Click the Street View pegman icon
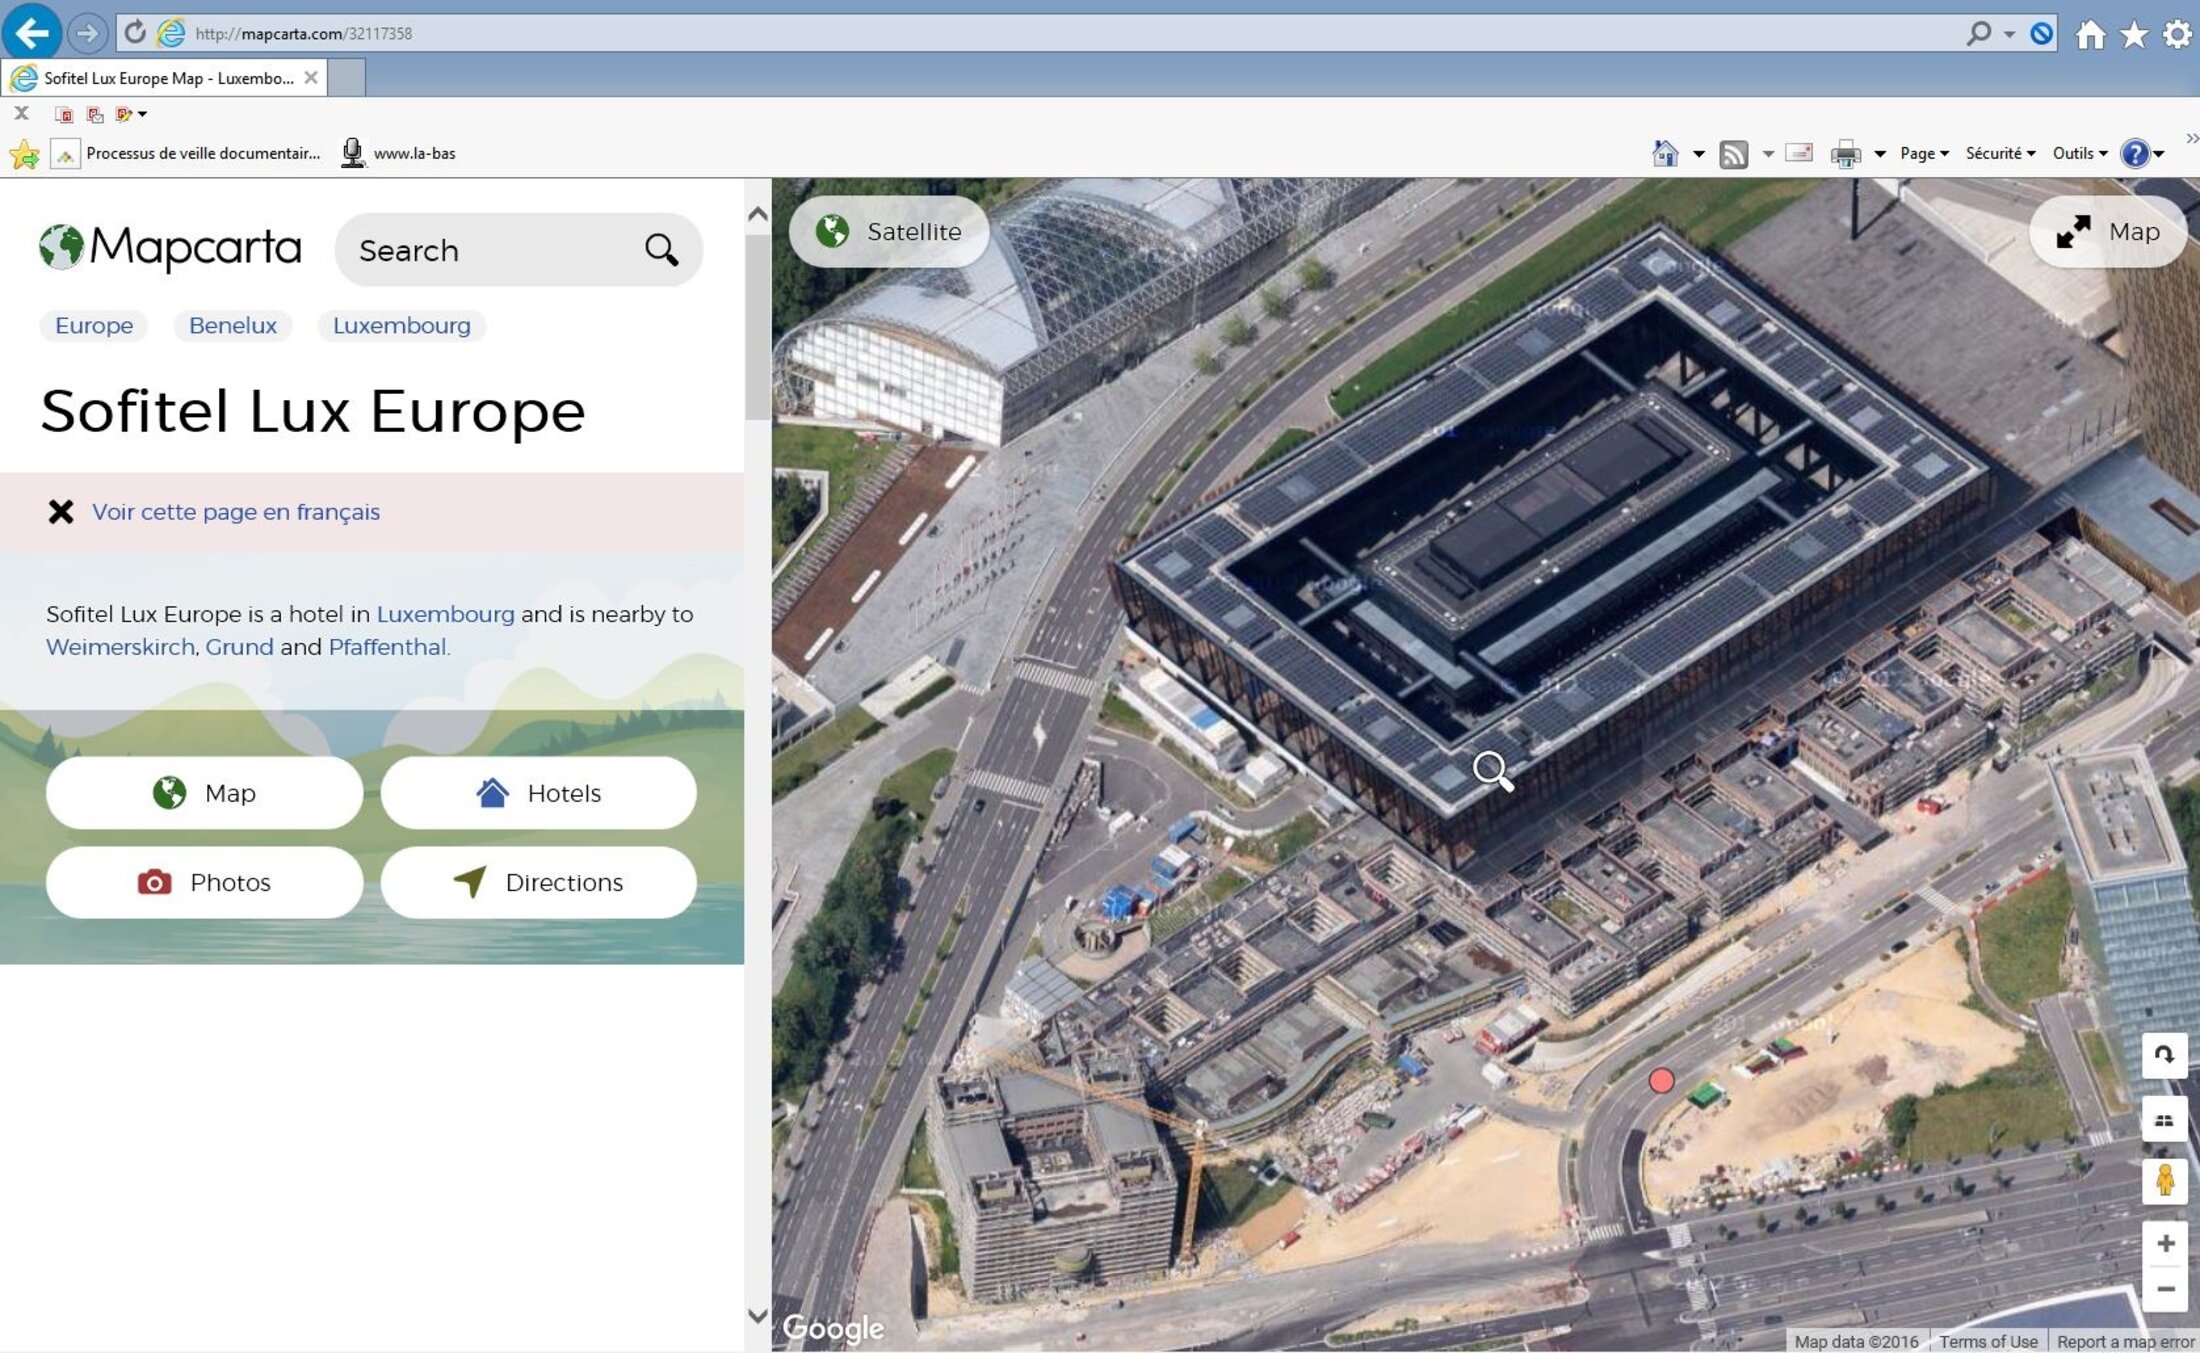2200x1353 pixels. [2164, 1181]
